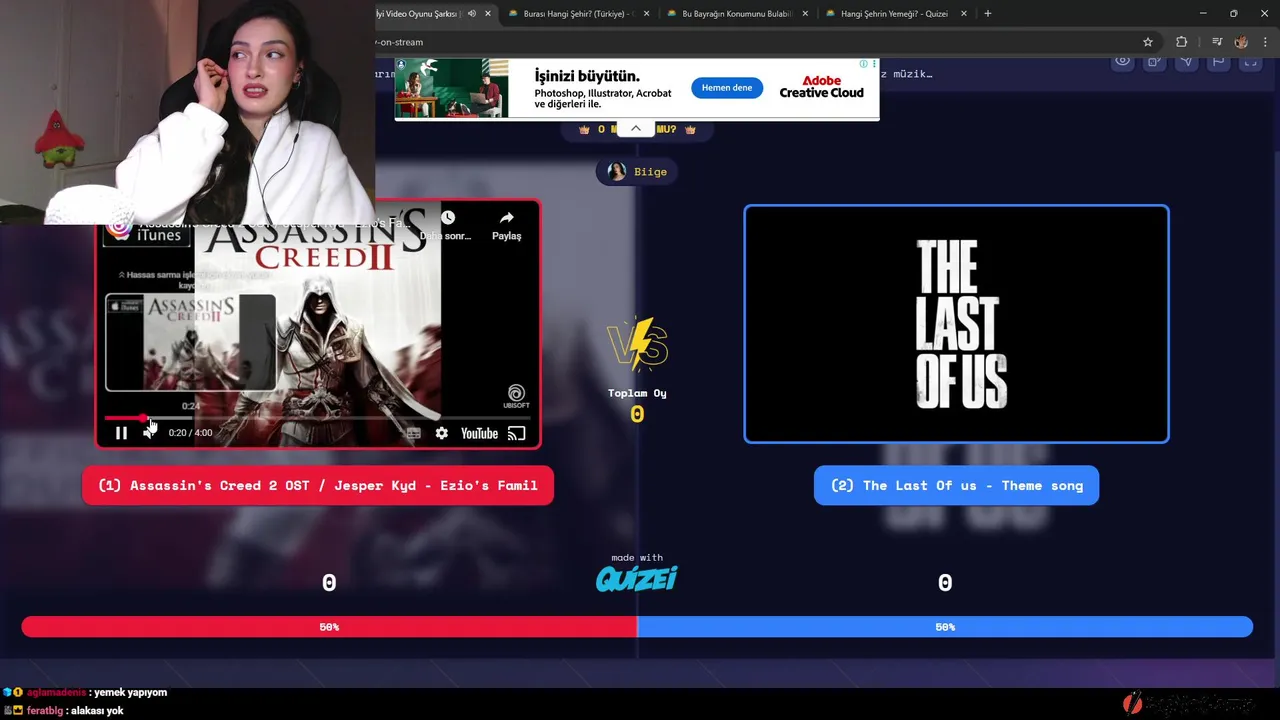Seek along the YouTube video progress bar
The height and width of the screenshot is (720, 1280).
click(x=317, y=418)
